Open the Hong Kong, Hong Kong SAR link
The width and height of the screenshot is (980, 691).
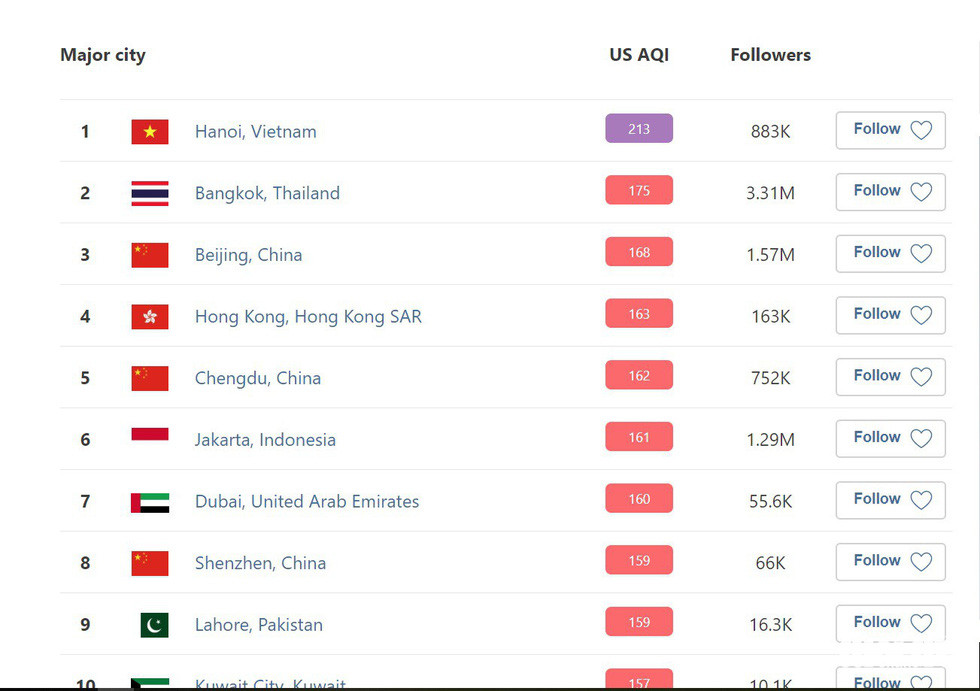tap(308, 317)
